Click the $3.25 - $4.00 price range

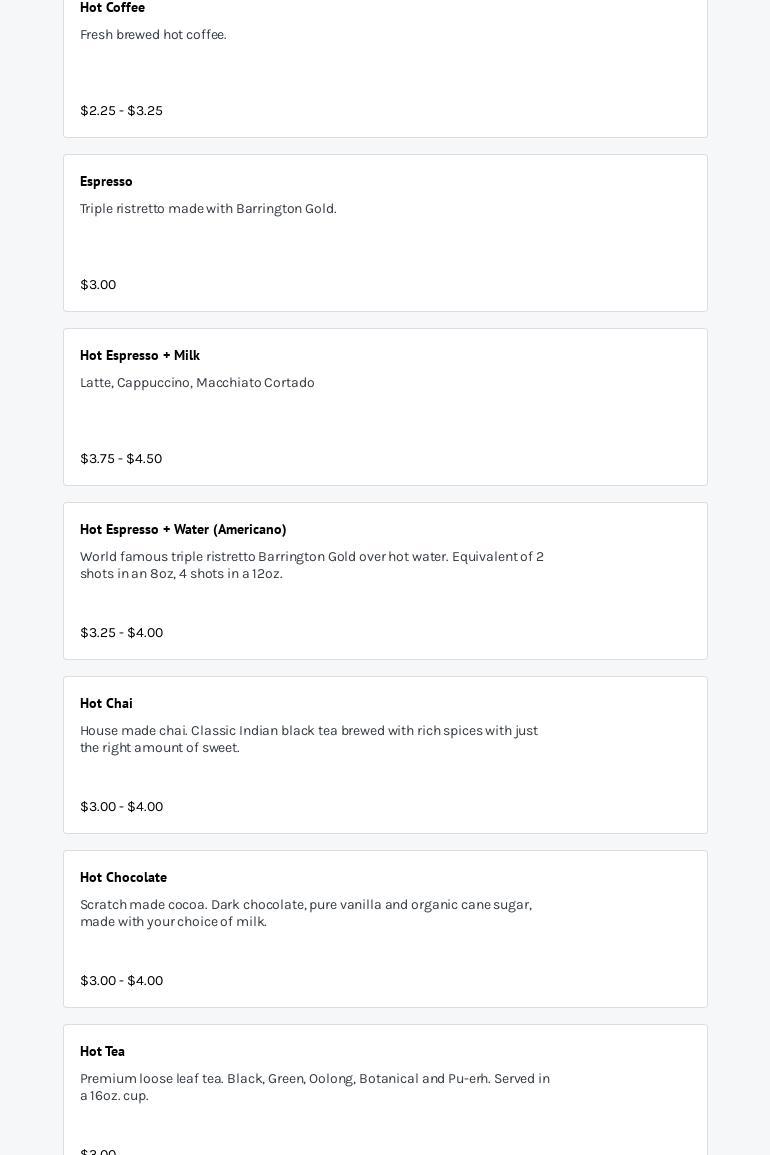[x=121, y=633]
